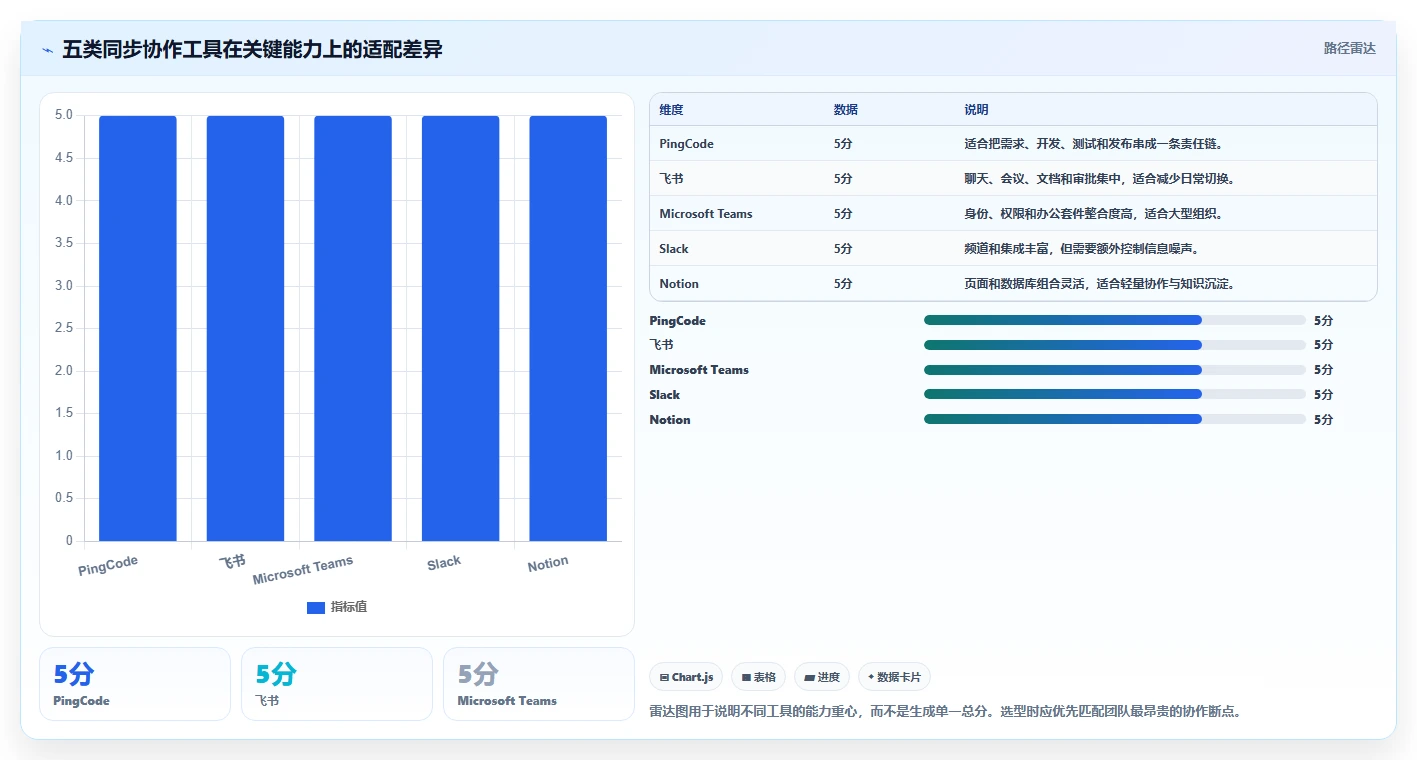Click the 路径雷达 label in header
1417x760 pixels.
point(1349,48)
